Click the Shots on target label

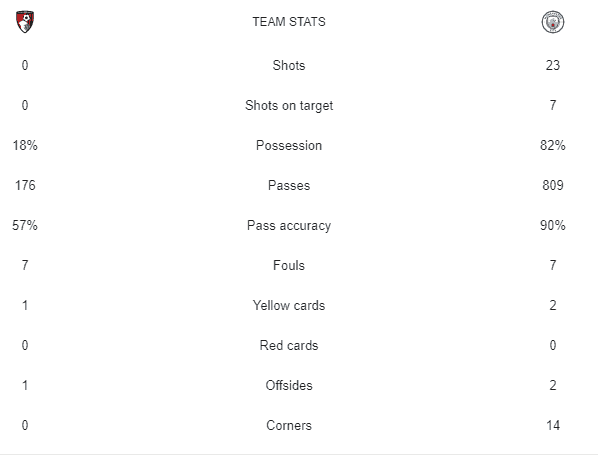[x=289, y=105]
